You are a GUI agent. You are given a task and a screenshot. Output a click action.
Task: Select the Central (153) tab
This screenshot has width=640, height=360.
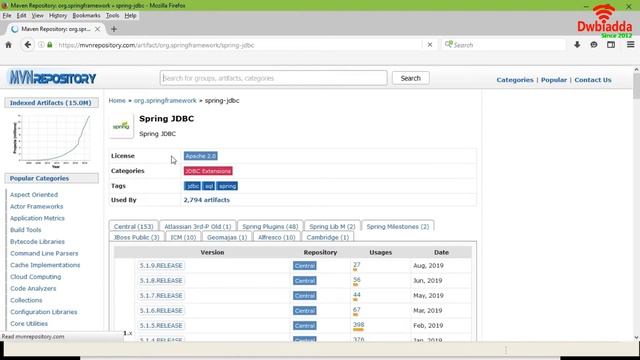click(x=133, y=227)
